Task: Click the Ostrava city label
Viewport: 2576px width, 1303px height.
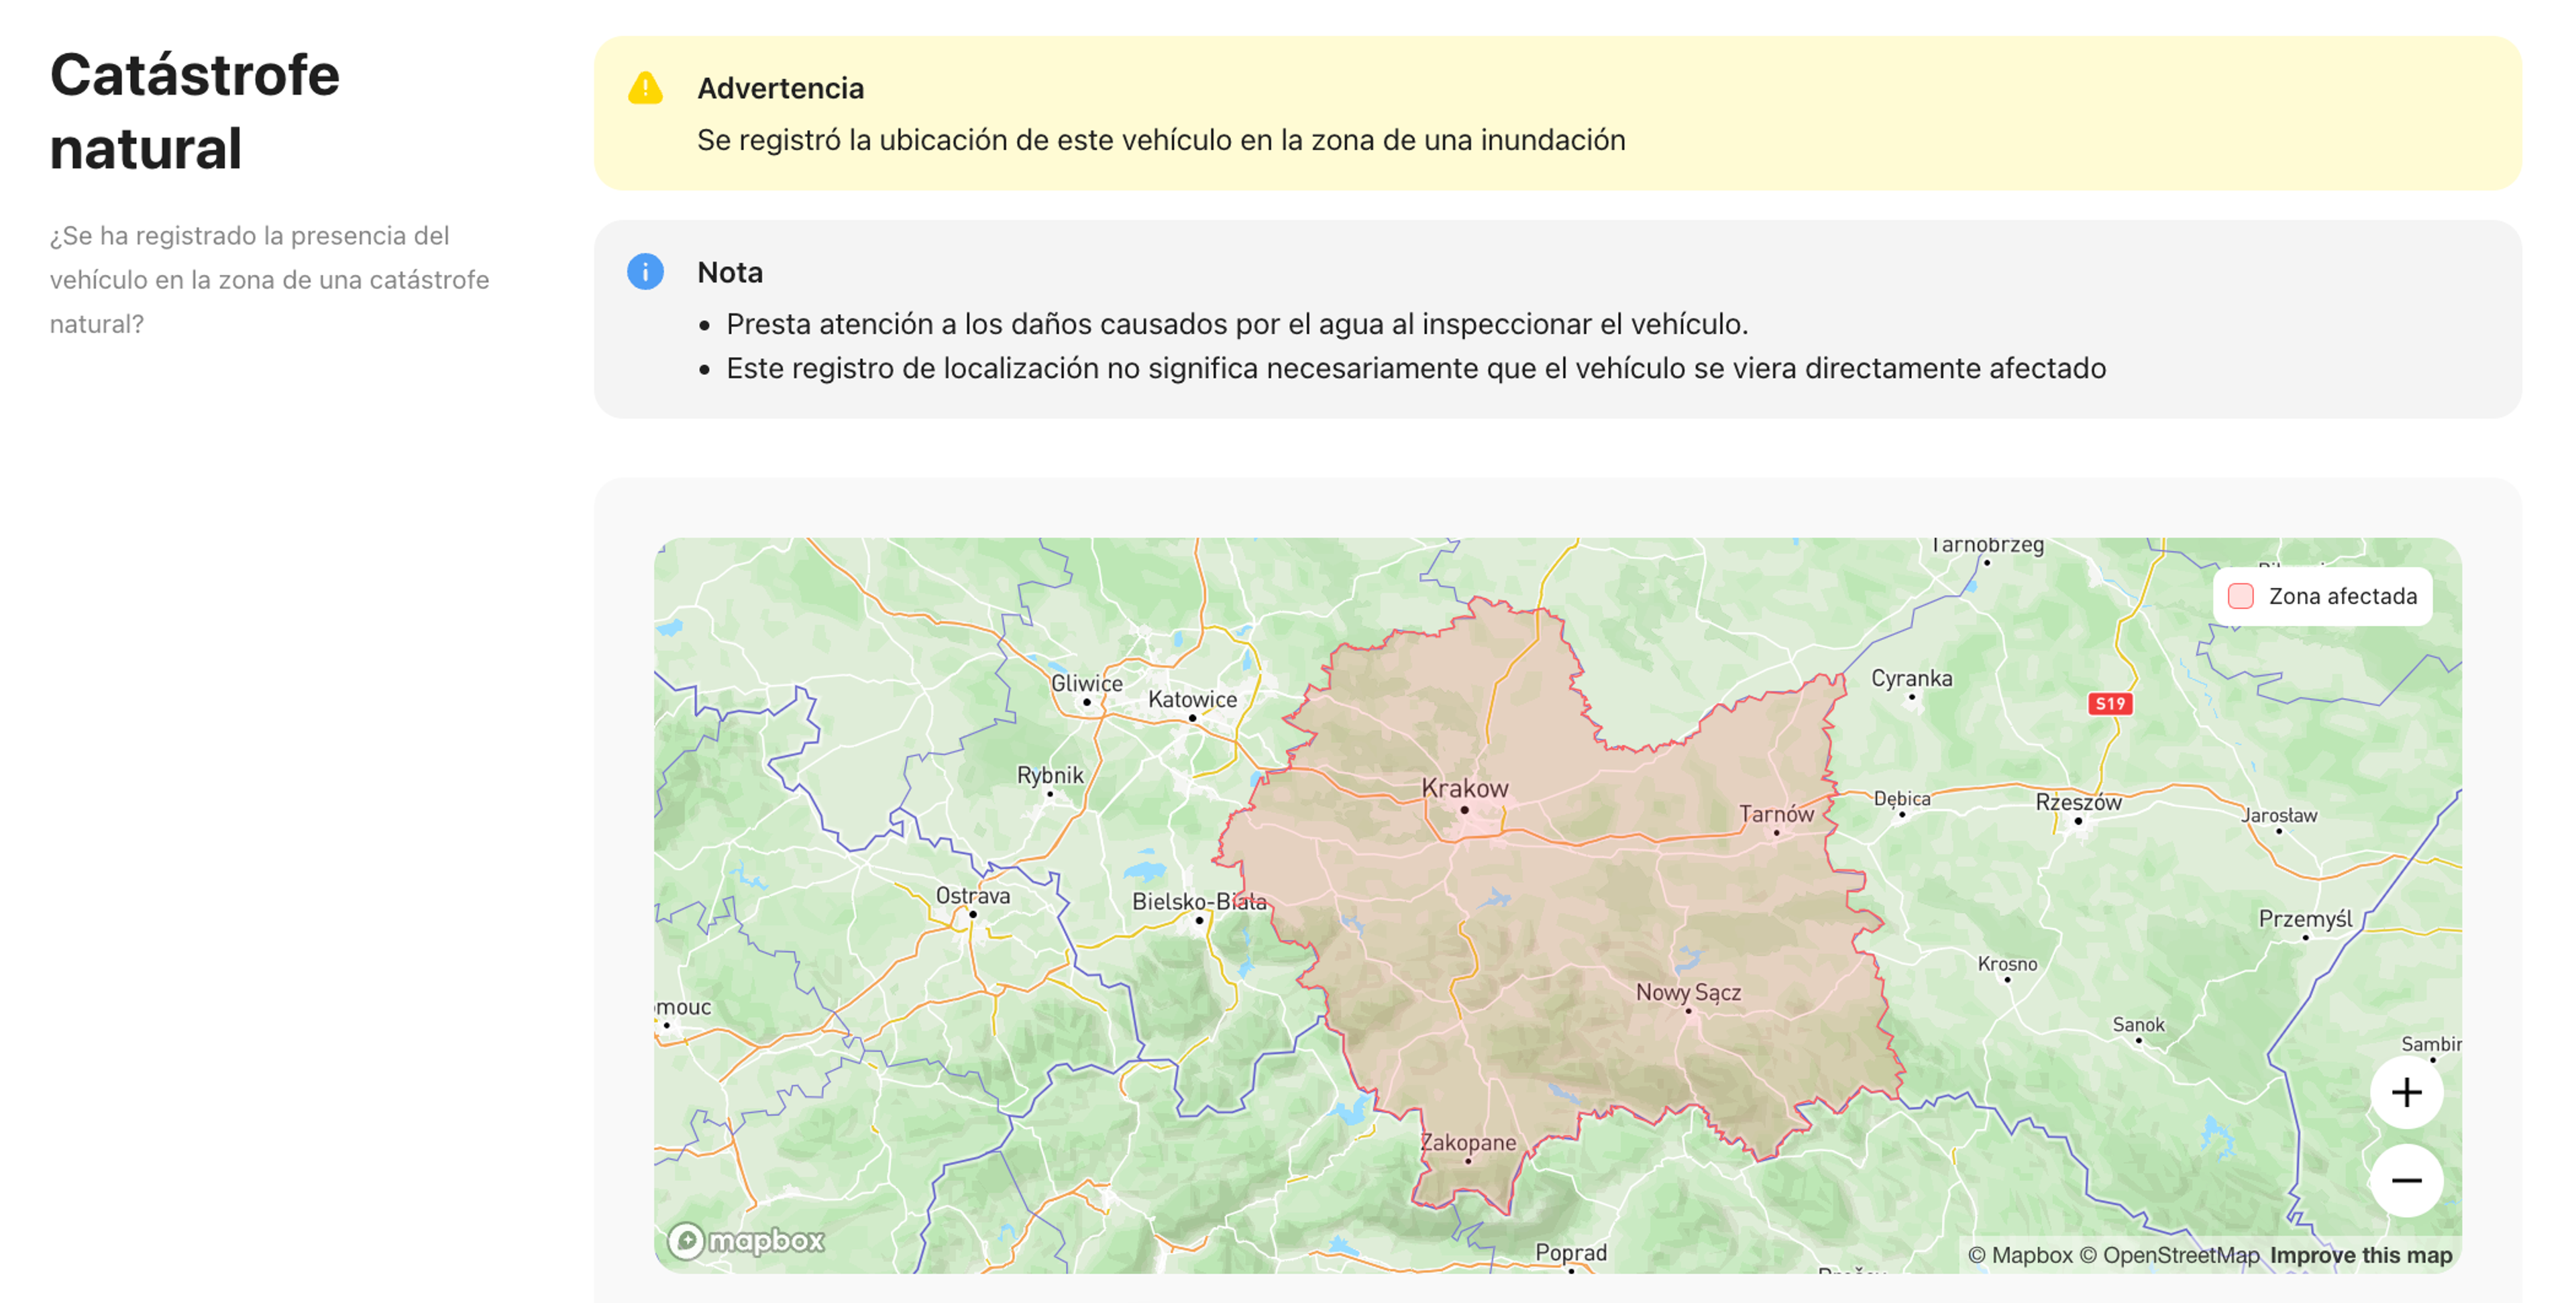Action: [972, 896]
